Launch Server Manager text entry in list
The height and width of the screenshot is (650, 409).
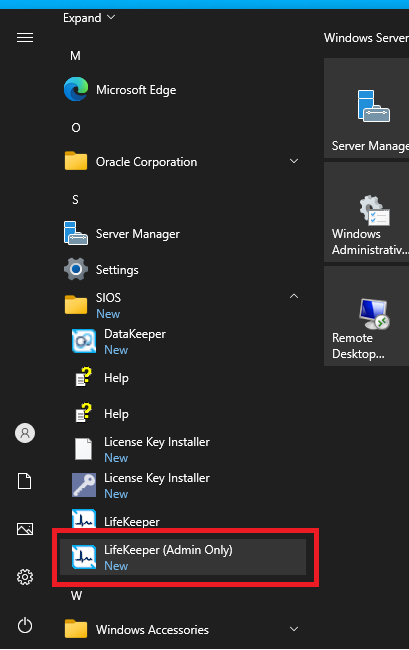(x=138, y=234)
